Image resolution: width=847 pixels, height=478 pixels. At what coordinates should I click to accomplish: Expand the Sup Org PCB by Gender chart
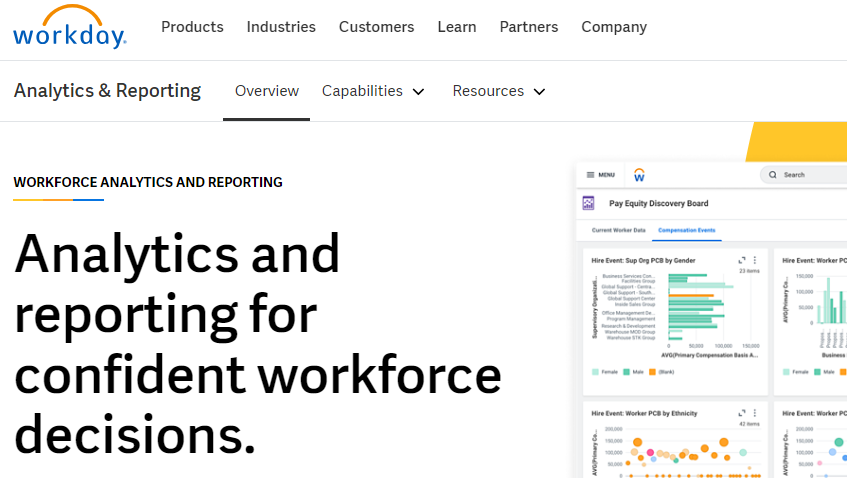742,260
